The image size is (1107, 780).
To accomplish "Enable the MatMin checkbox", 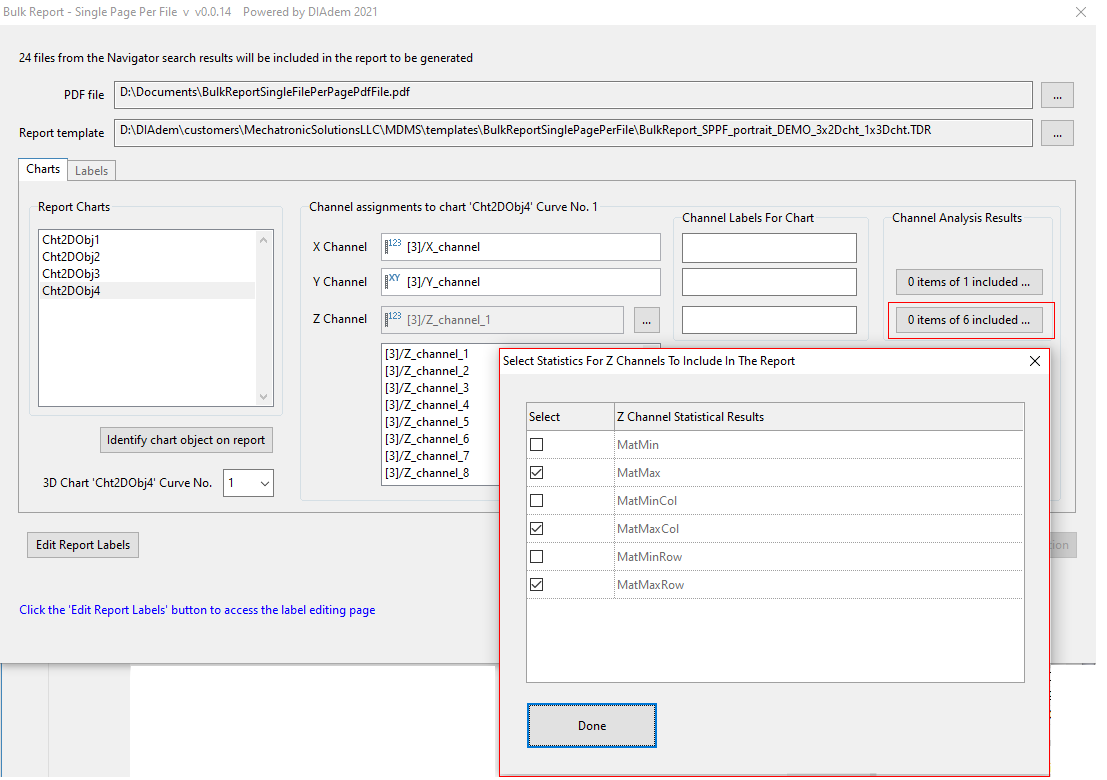I will 537,445.
